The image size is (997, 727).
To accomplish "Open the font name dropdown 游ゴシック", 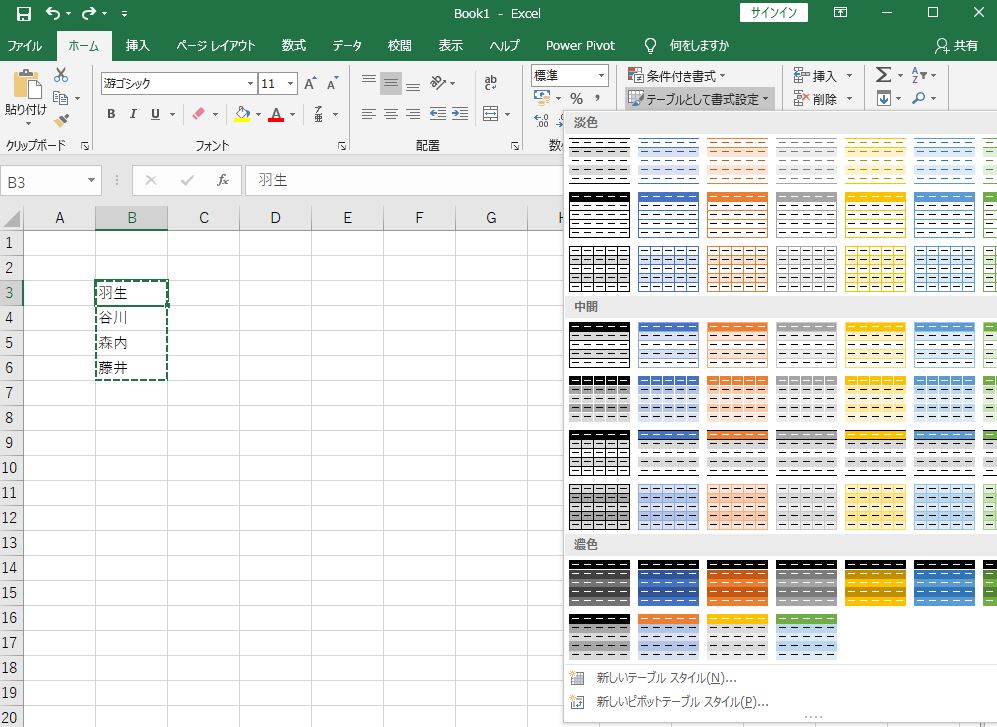I will tap(250, 83).
